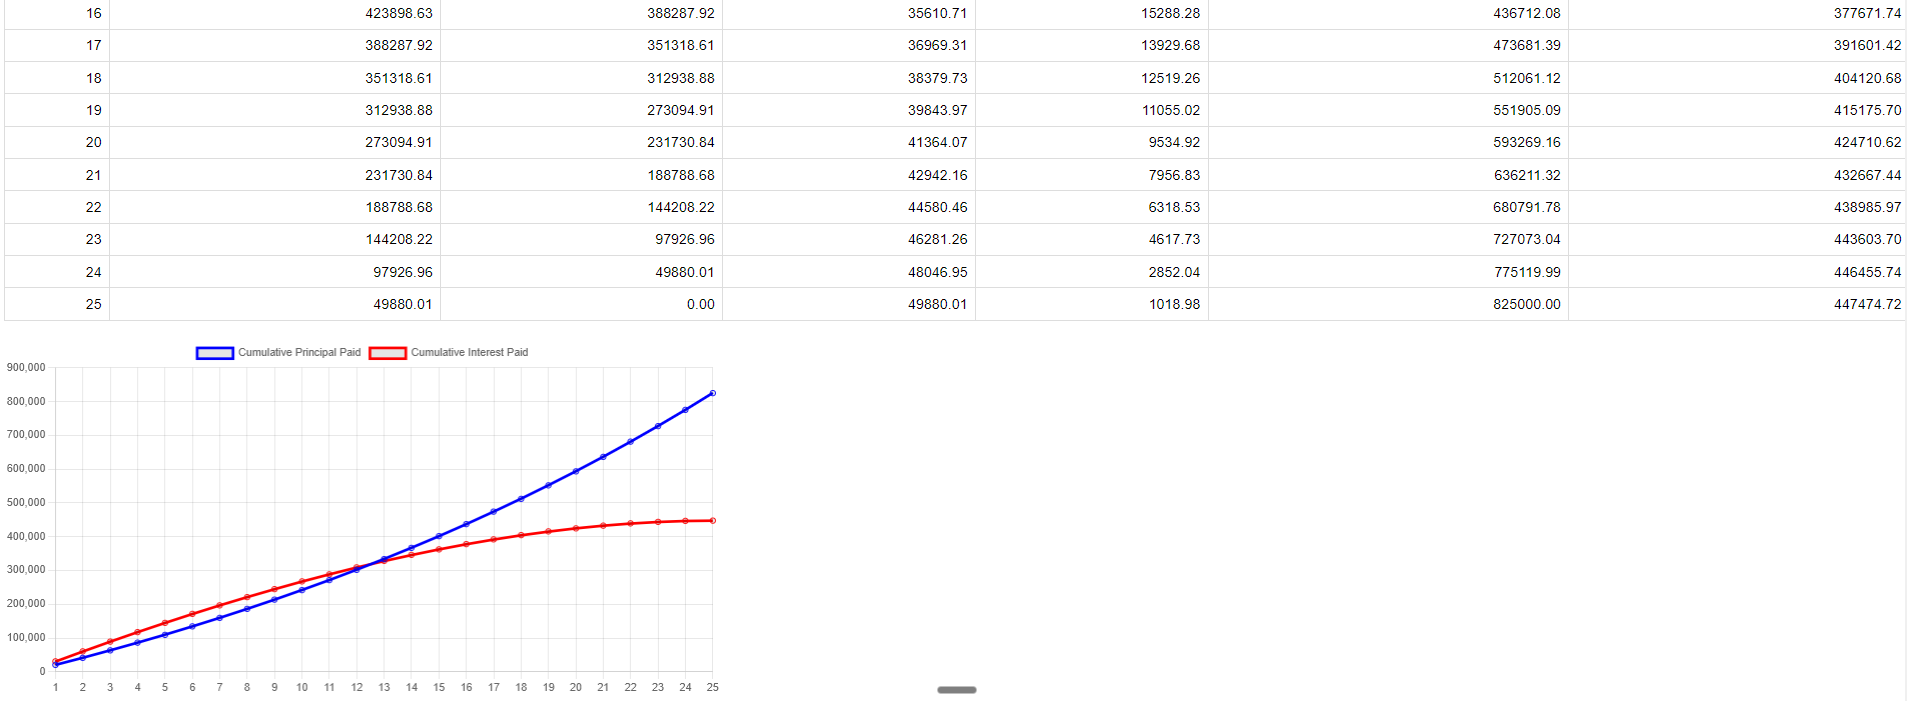The image size is (1907, 701).
Task: Select the cell showing 636211.32
Action: 1526,175
